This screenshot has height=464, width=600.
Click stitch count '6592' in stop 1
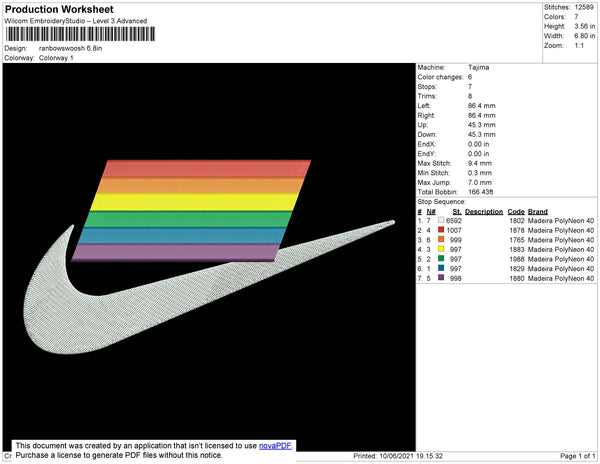tap(454, 221)
